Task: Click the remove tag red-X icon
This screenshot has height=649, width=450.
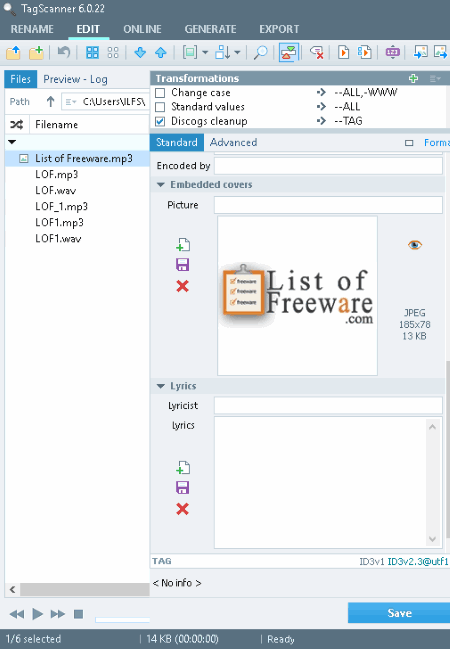Action: 317,53
